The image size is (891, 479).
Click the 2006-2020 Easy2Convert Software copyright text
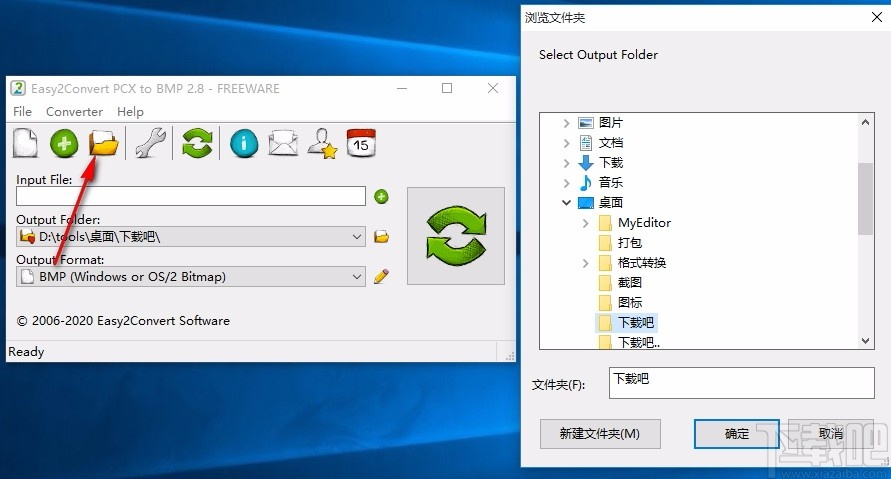[x=123, y=320]
